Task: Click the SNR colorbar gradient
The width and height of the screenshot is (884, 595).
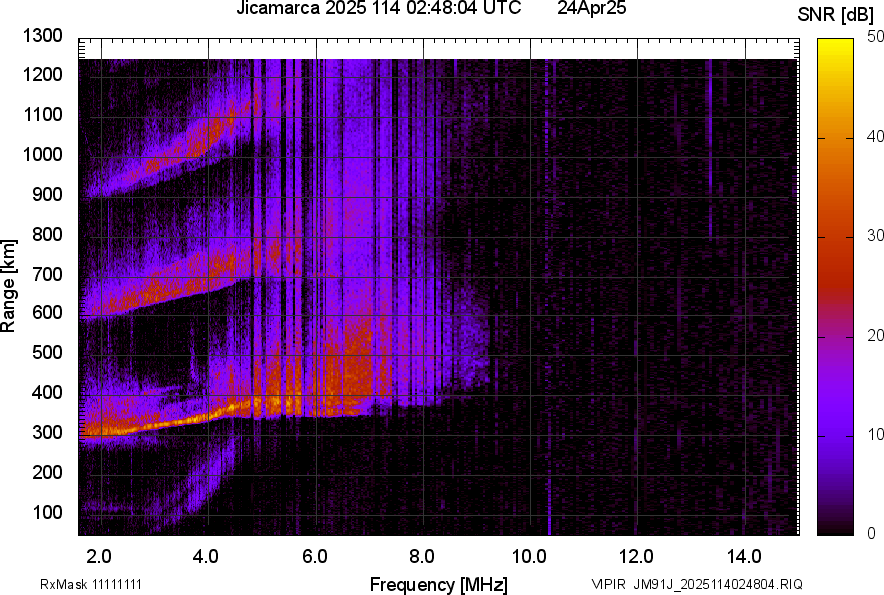Action: [836, 287]
